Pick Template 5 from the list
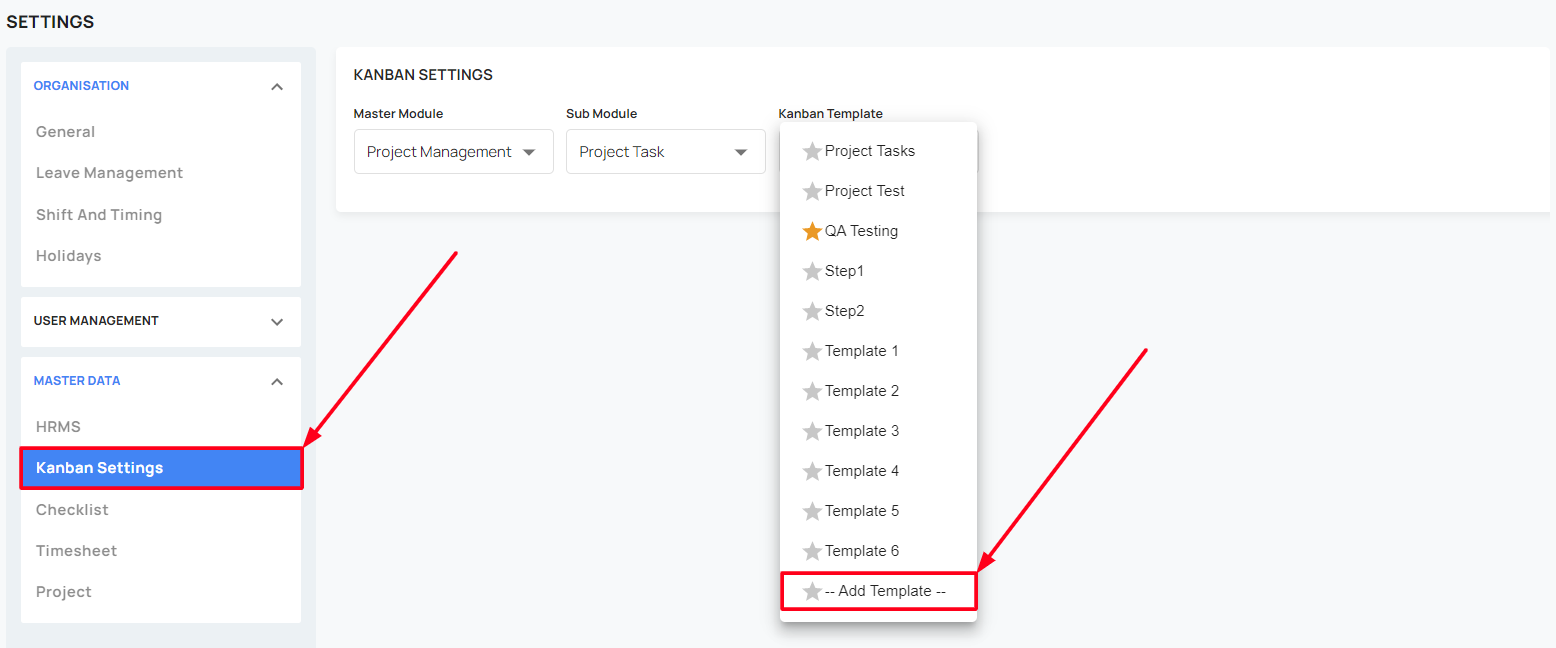Image resolution: width=1556 pixels, height=648 pixels. (878, 511)
